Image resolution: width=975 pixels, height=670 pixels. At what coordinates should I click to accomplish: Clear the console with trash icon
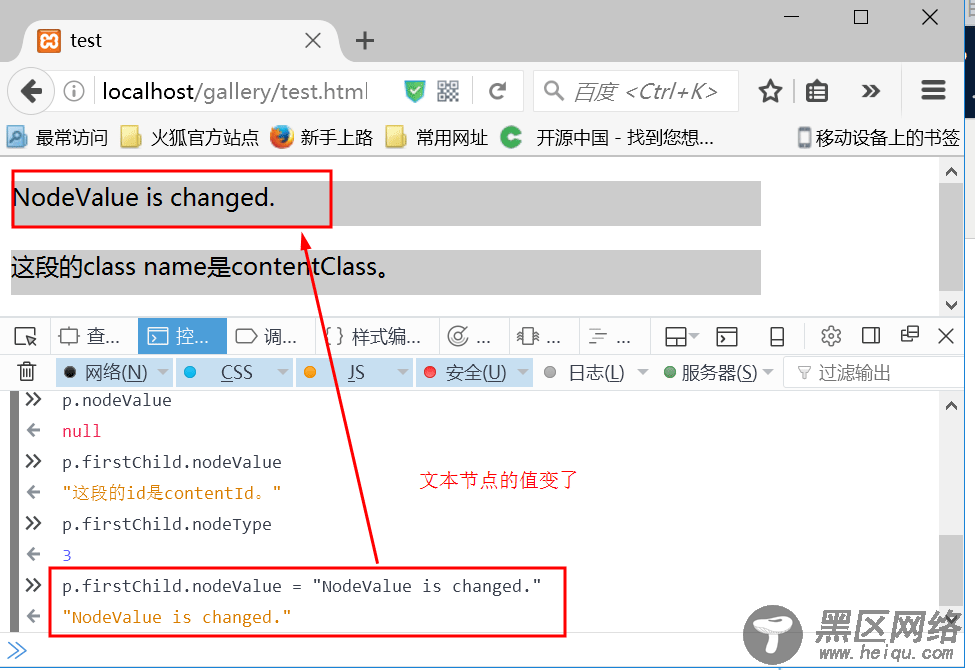(x=26, y=371)
